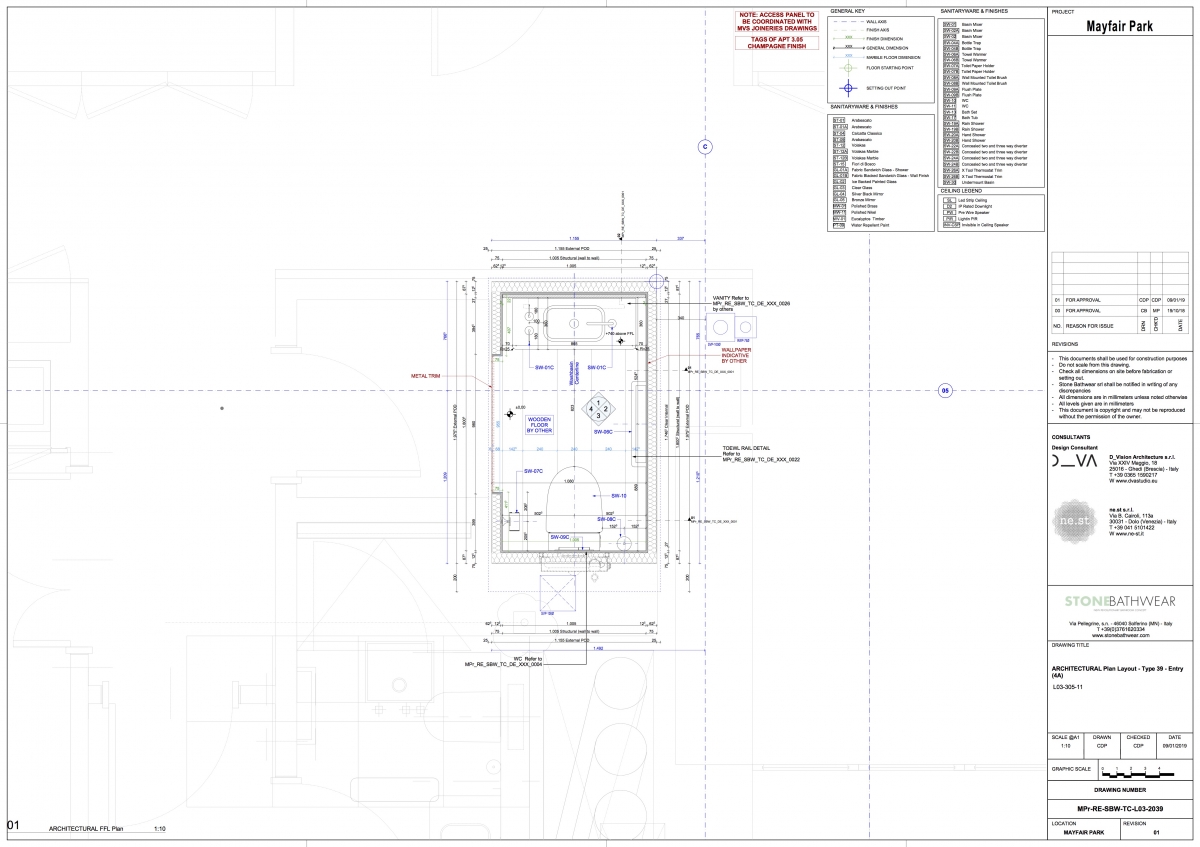Viewport: 1200px width, 847px height.
Task: Select the WC toilet outline in plan
Action: click(x=574, y=507)
